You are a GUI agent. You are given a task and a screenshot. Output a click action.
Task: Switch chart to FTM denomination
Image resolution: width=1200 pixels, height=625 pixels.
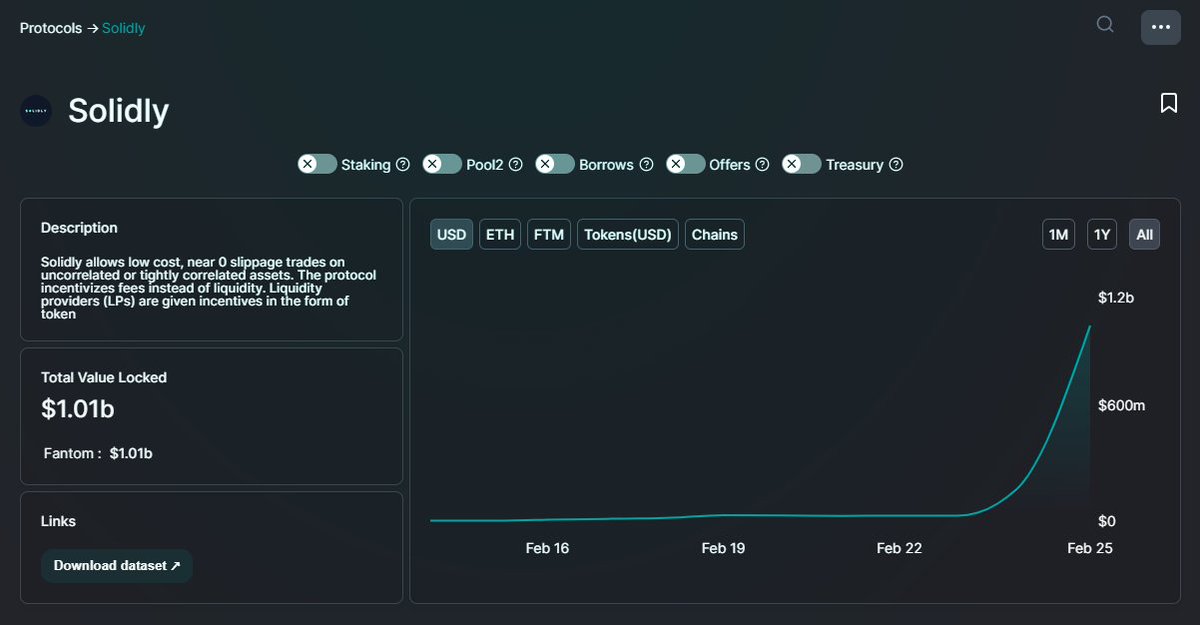point(548,234)
